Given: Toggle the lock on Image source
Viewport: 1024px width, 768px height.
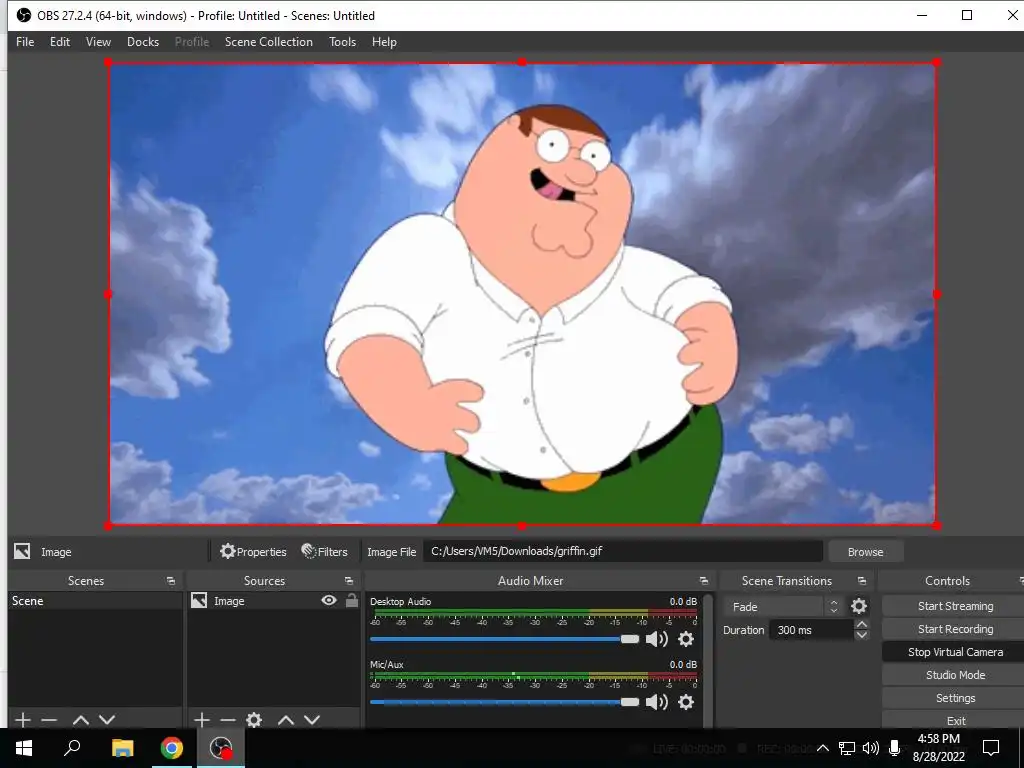Looking at the screenshot, I should pyautogui.click(x=351, y=600).
